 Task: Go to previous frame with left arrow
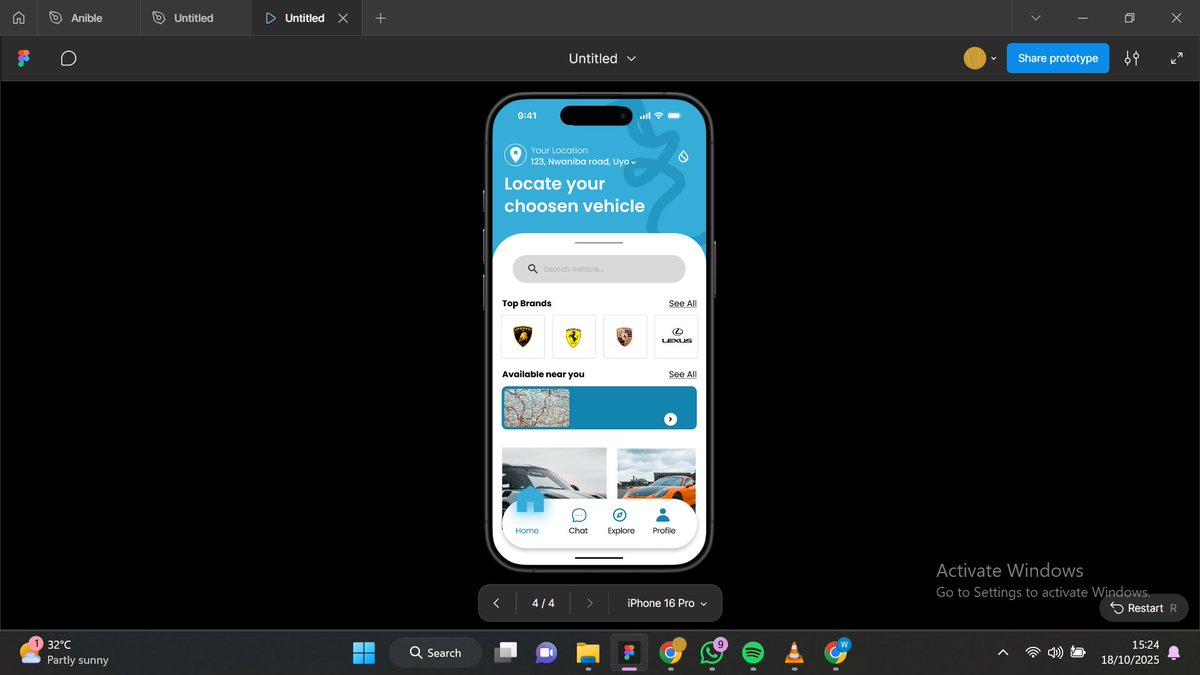click(496, 603)
